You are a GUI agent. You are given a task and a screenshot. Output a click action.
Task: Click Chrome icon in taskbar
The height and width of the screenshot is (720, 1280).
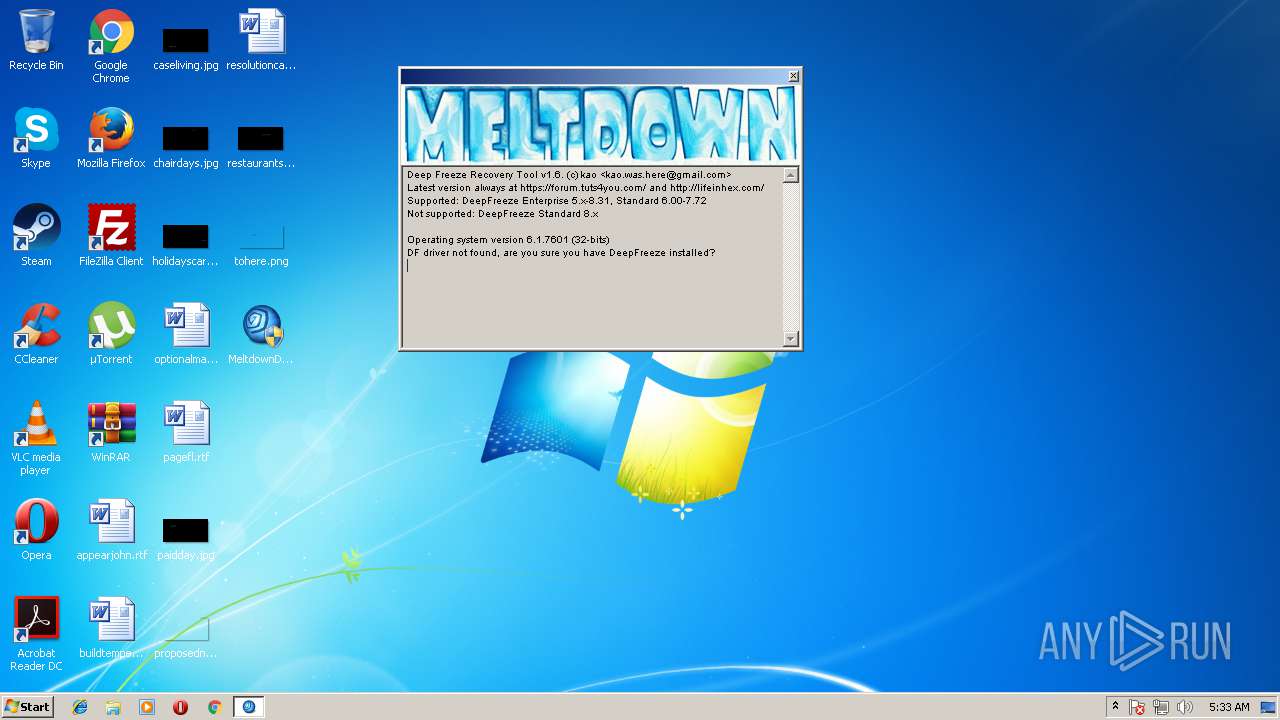pyautogui.click(x=214, y=707)
